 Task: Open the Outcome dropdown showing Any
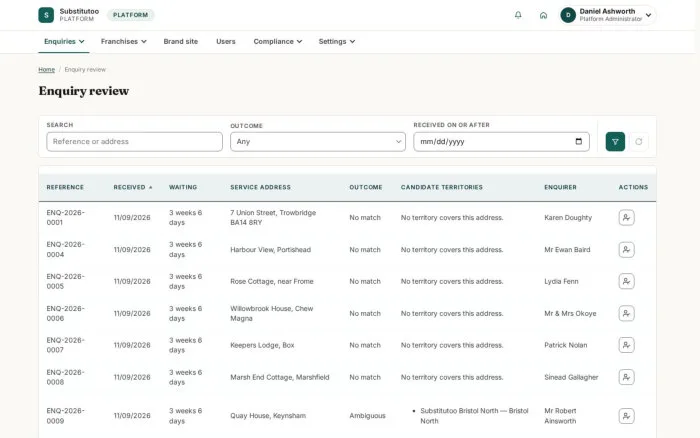pyautogui.click(x=318, y=142)
